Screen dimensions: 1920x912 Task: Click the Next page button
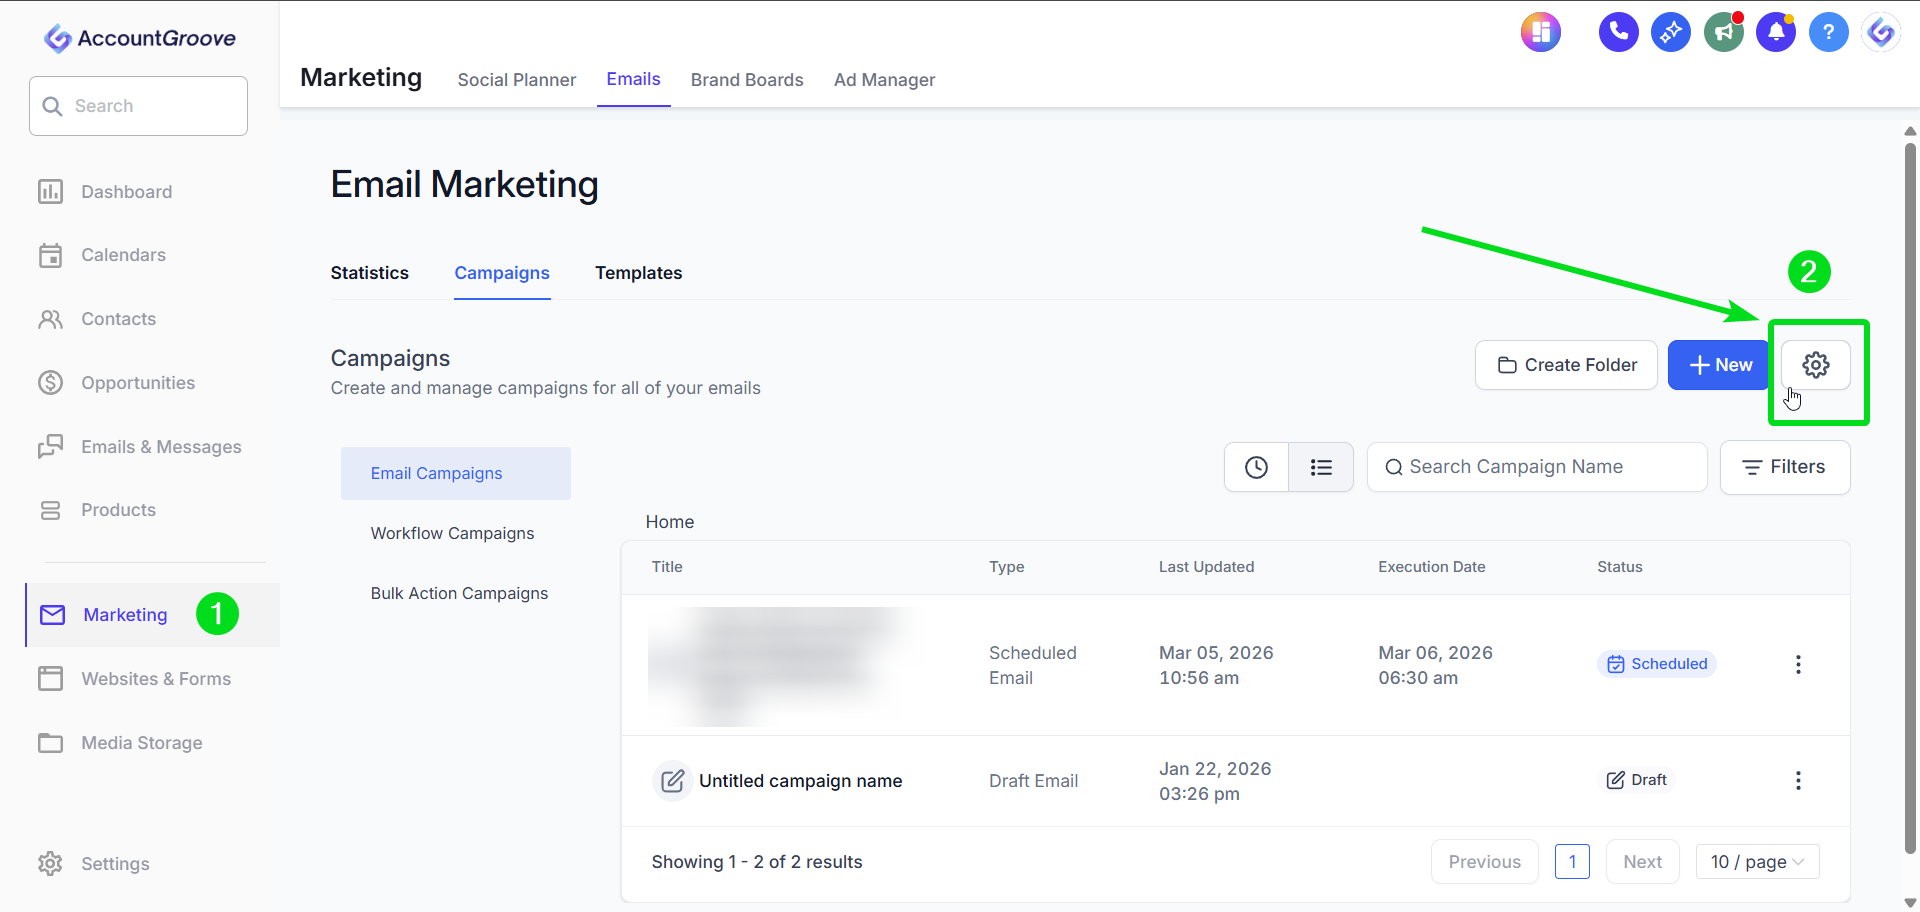click(x=1643, y=862)
